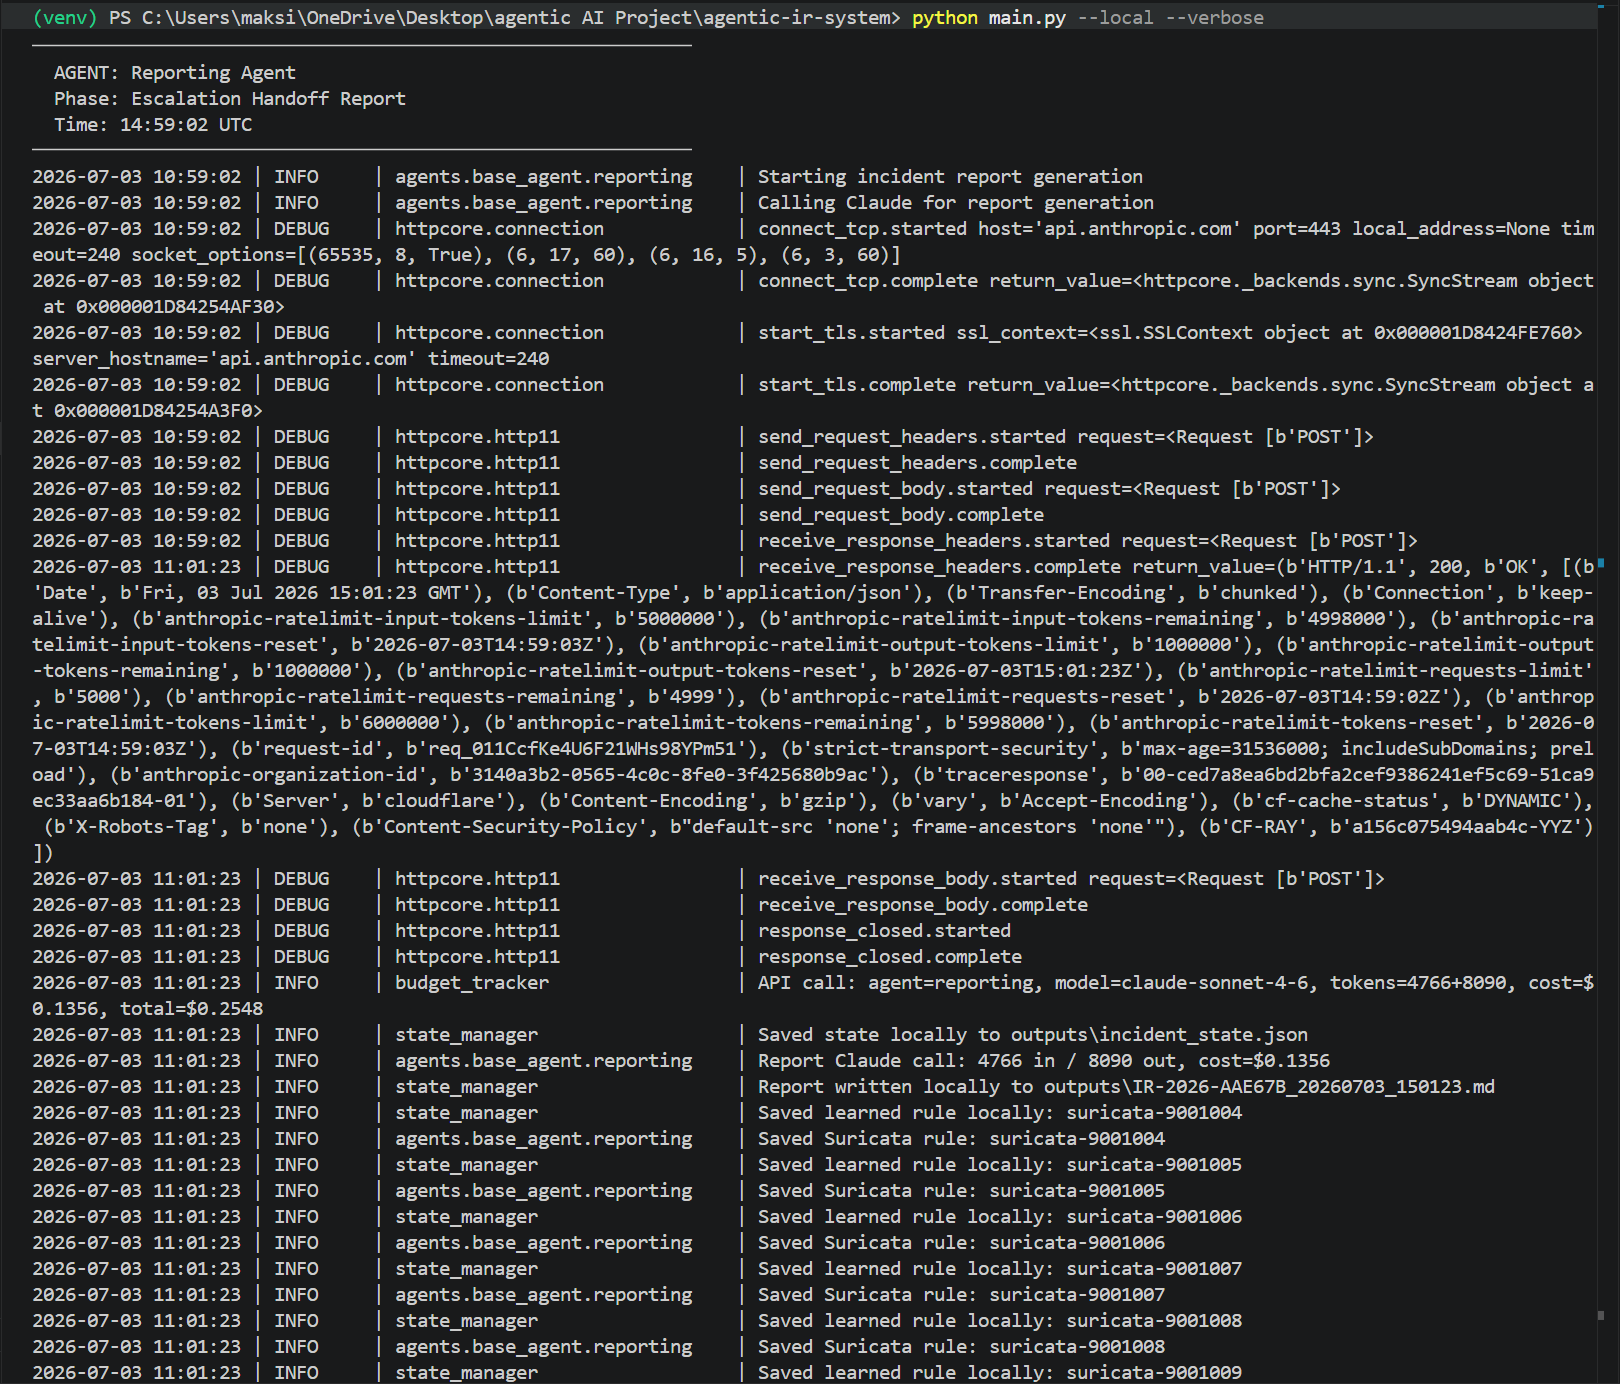The height and width of the screenshot is (1384, 1620).
Task: Click 'Starting incident report generation' message
Action: pyautogui.click(x=950, y=177)
